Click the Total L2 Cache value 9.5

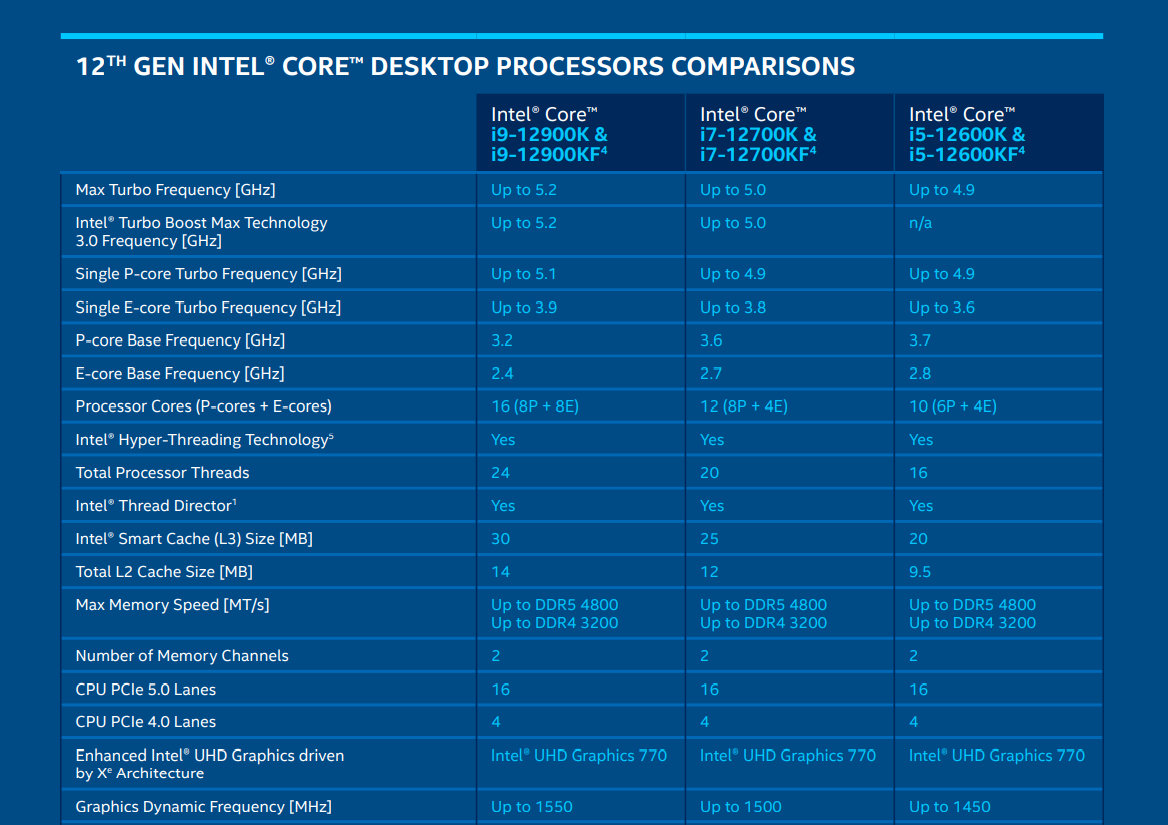tap(920, 572)
